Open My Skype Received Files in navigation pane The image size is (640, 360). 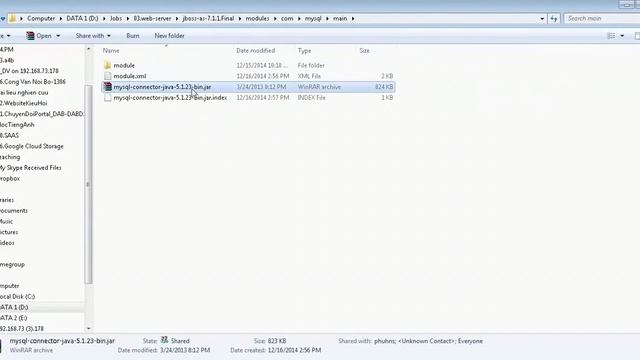pyautogui.click(x=31, y=168)
